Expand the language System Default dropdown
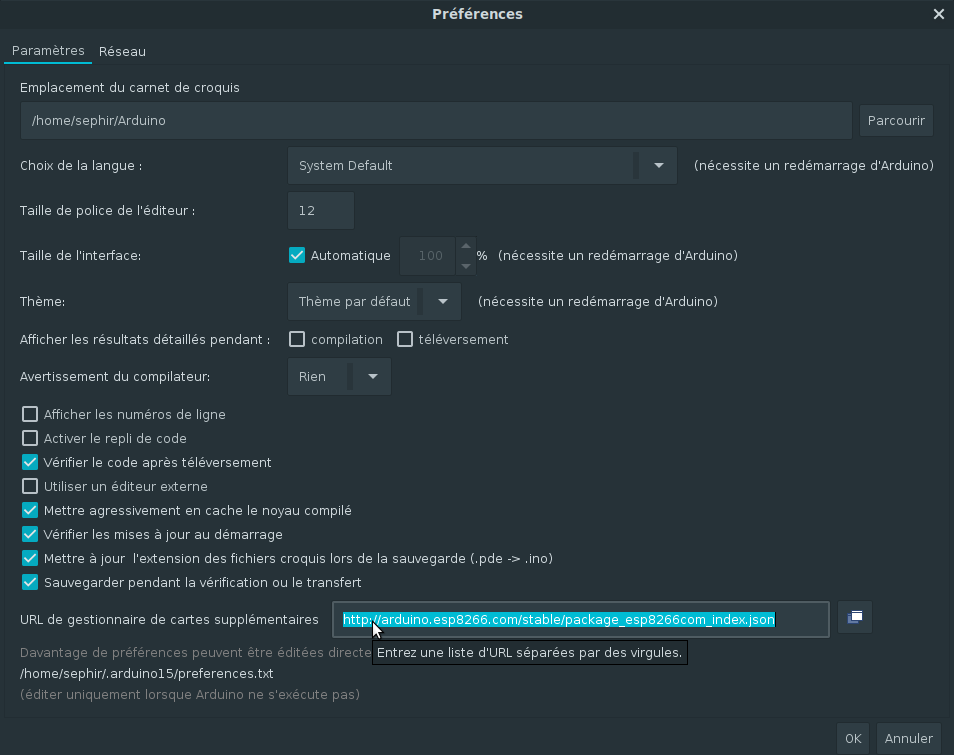Viewport: 954px width, 755px height. 659,166
